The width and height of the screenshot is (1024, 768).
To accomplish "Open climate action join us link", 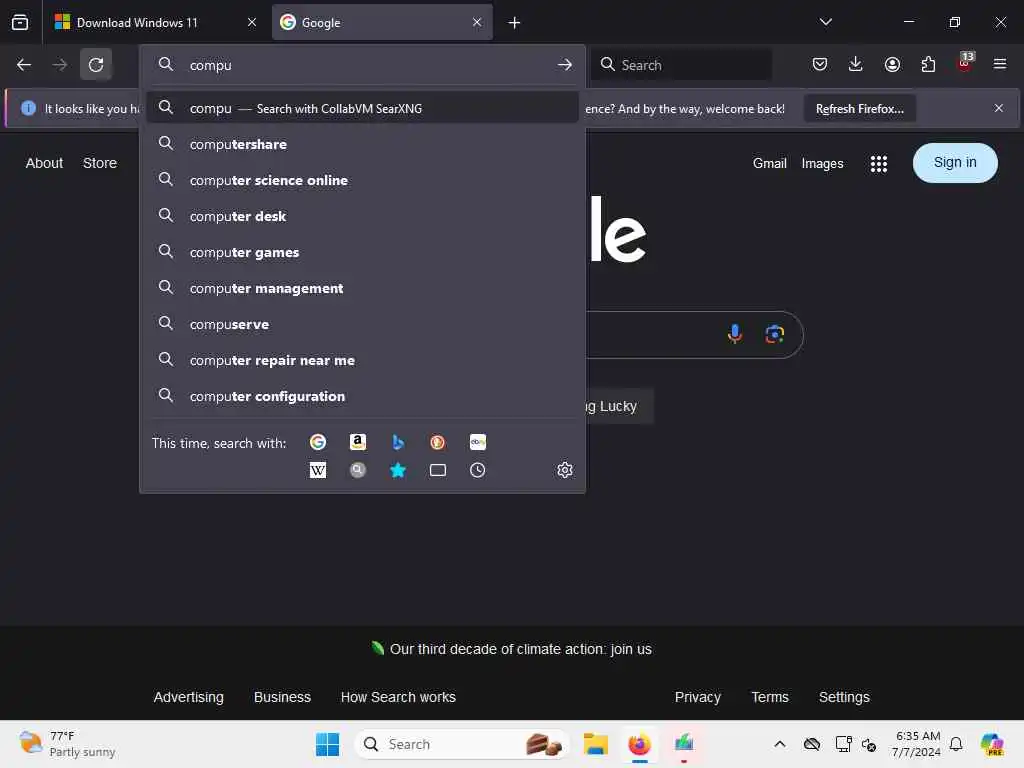I will [520, 649].
